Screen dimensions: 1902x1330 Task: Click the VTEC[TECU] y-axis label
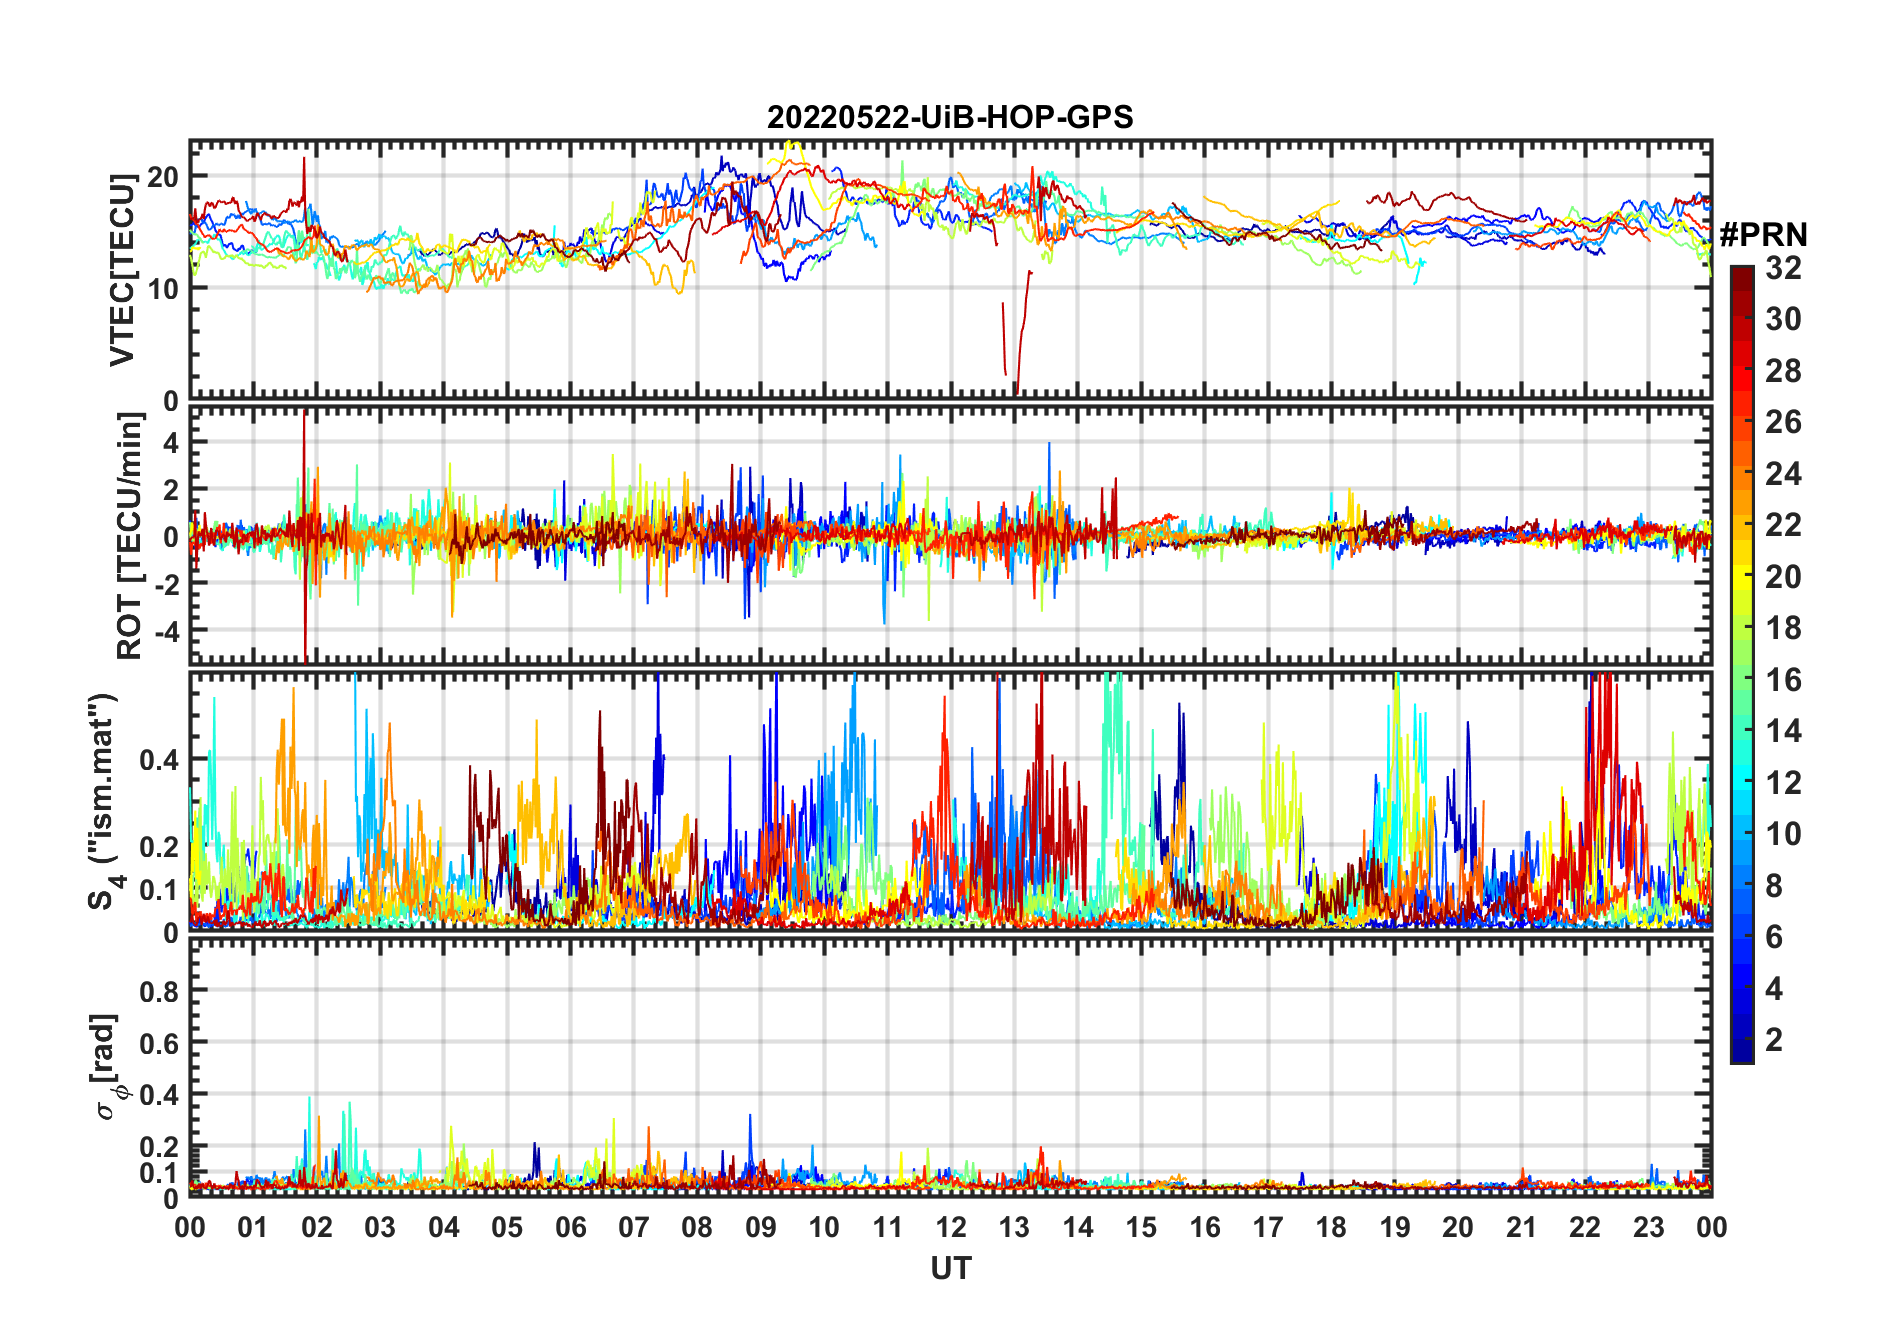click(x=122, y=270)
